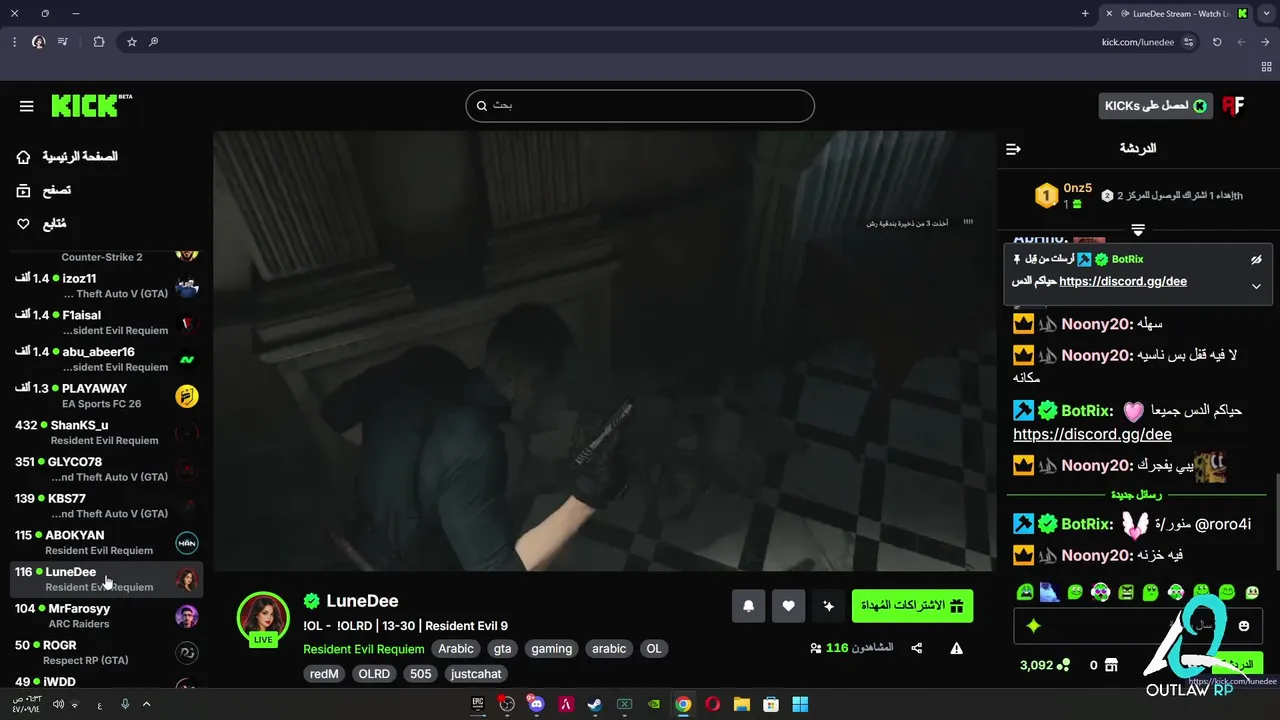Click the Get KICKs button

click(1155, 106)
